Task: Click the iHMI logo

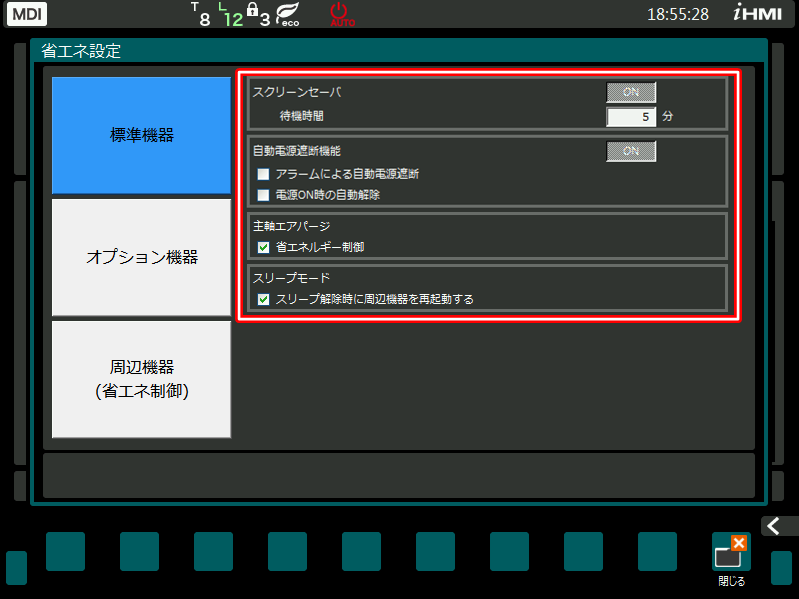Action: (757, 13)
